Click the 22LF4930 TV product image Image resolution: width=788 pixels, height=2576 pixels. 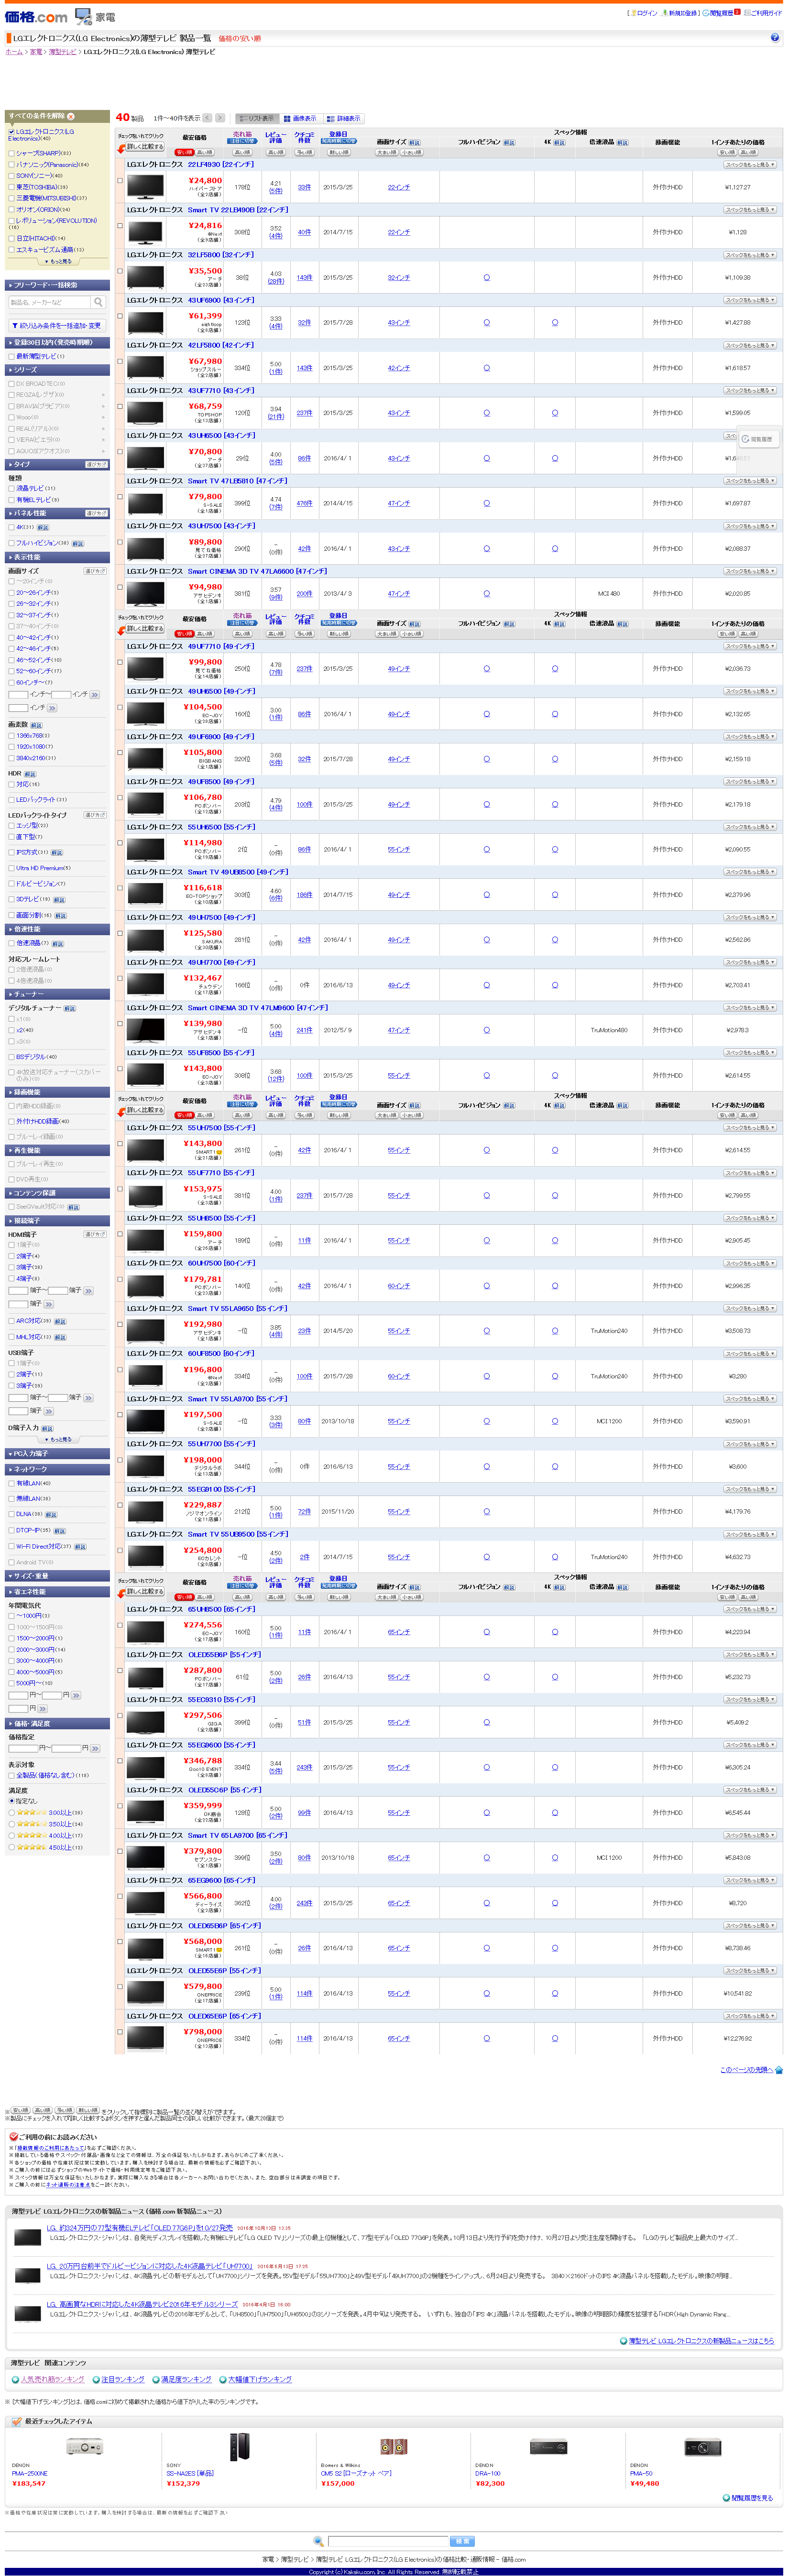tap(146, 187)
